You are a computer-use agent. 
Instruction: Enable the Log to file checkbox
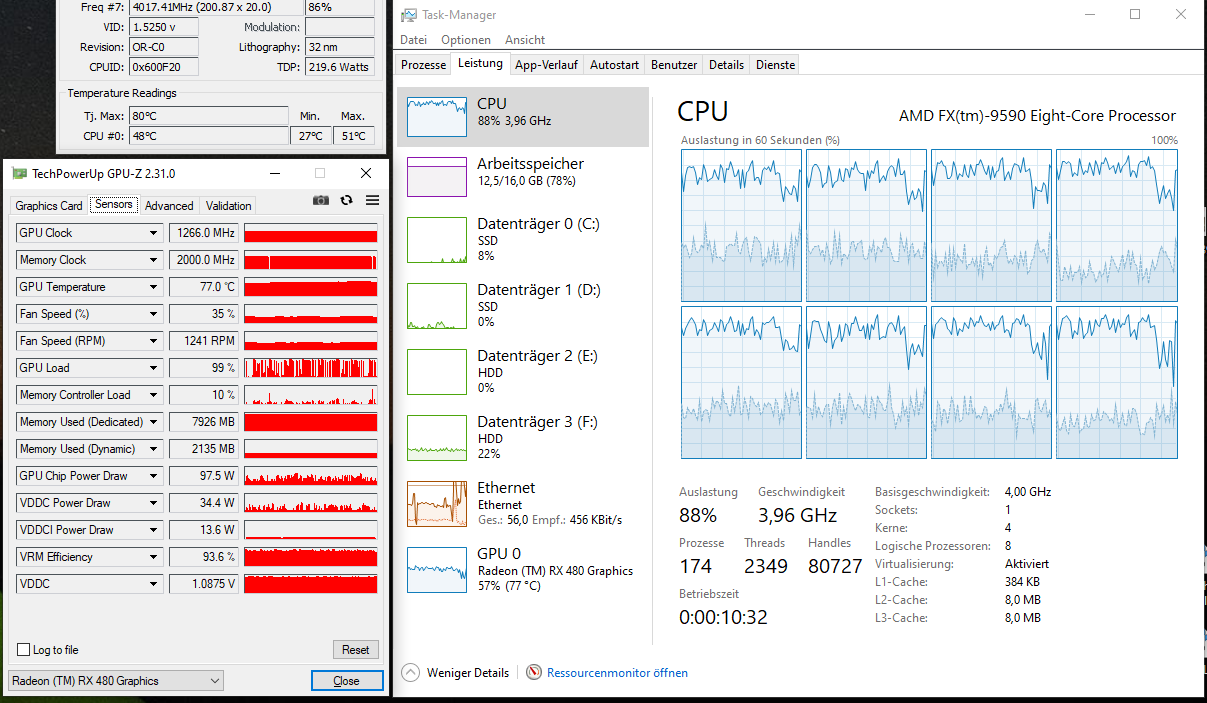pyautogui.click(x=24, y=650)
